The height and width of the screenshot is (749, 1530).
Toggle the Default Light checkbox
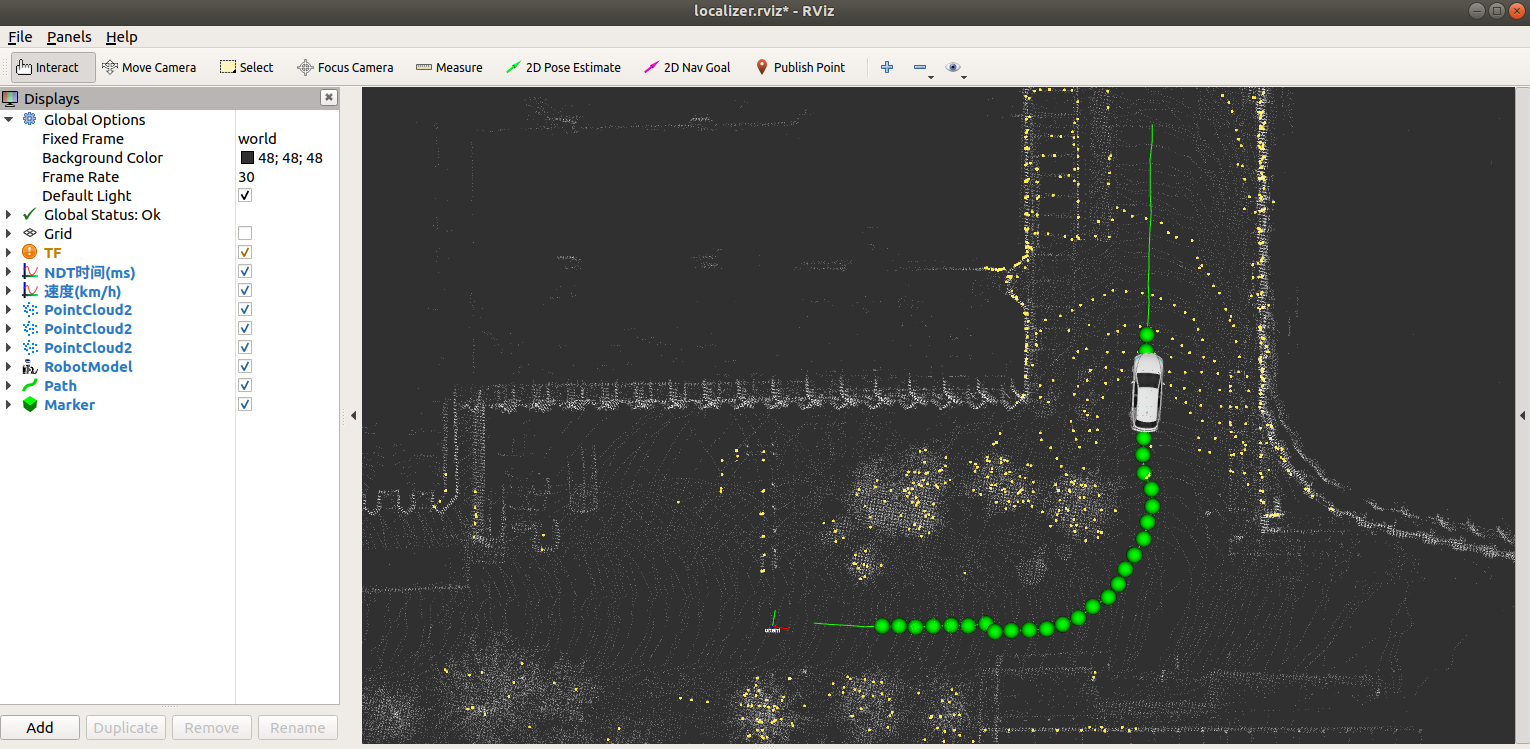[x=245, y=196]
